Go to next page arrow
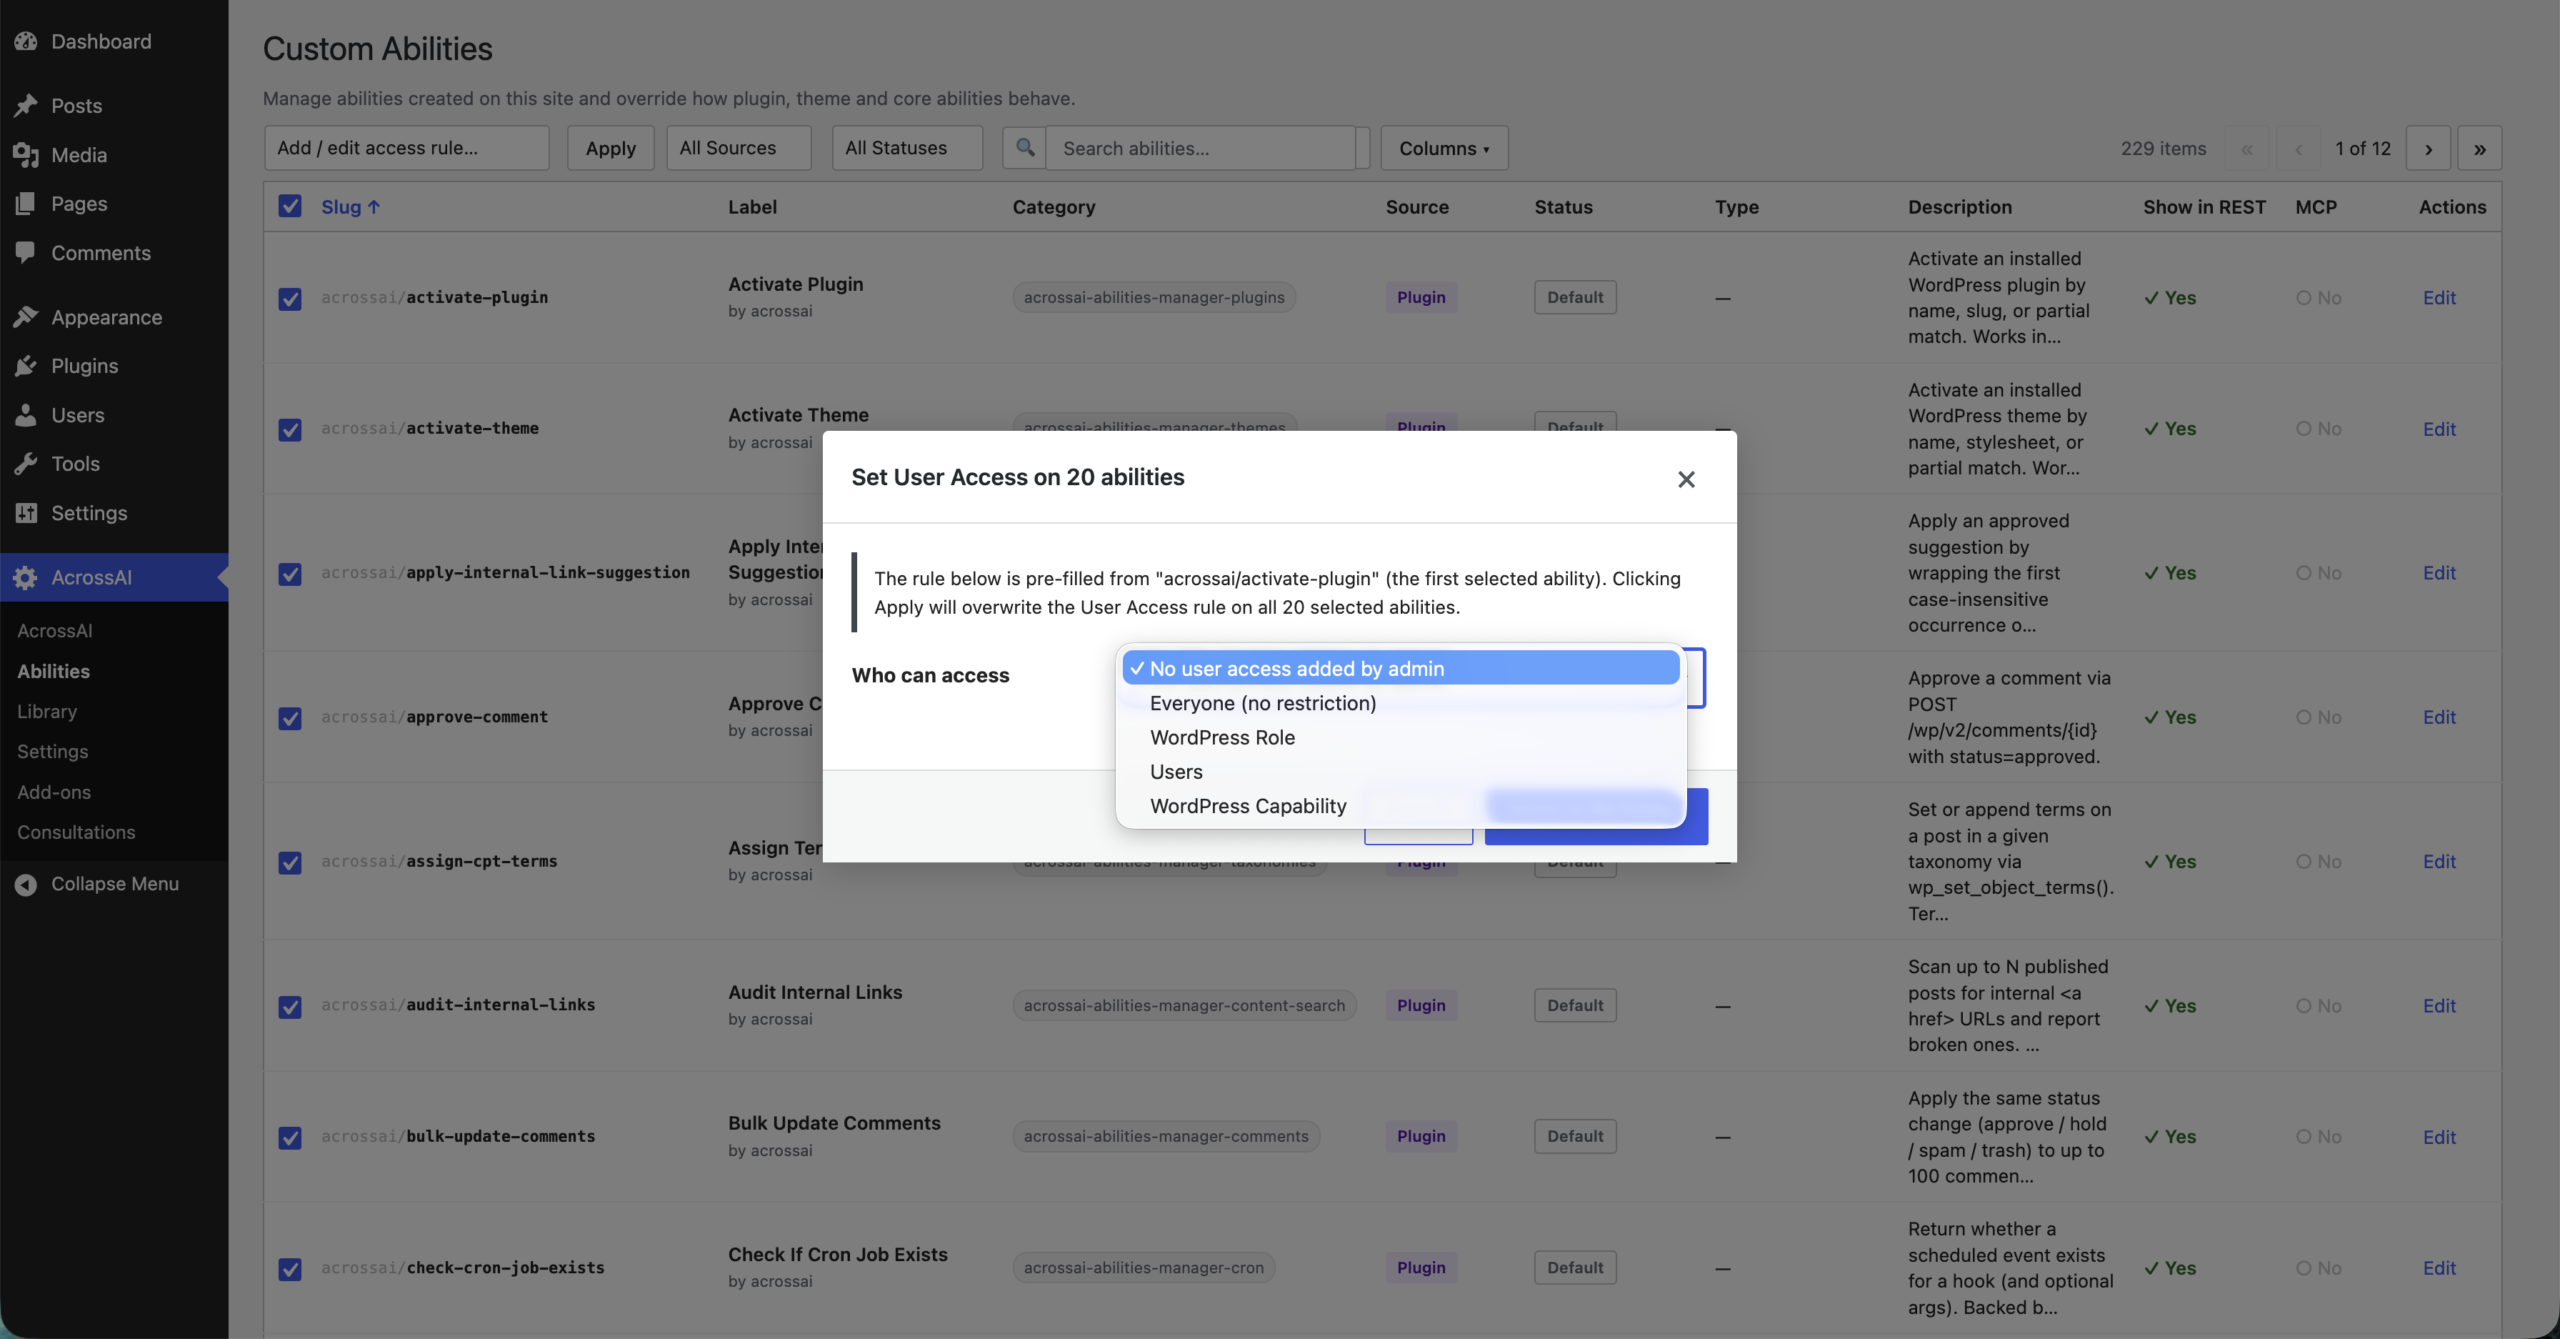 coord(2428,148)
